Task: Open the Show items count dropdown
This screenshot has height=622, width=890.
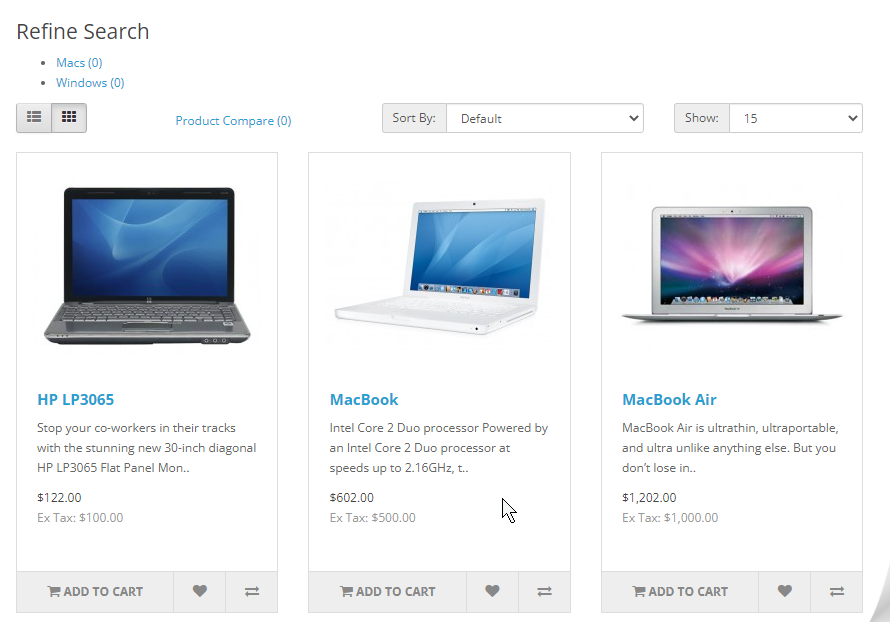Action: click(x=796, y=118)
